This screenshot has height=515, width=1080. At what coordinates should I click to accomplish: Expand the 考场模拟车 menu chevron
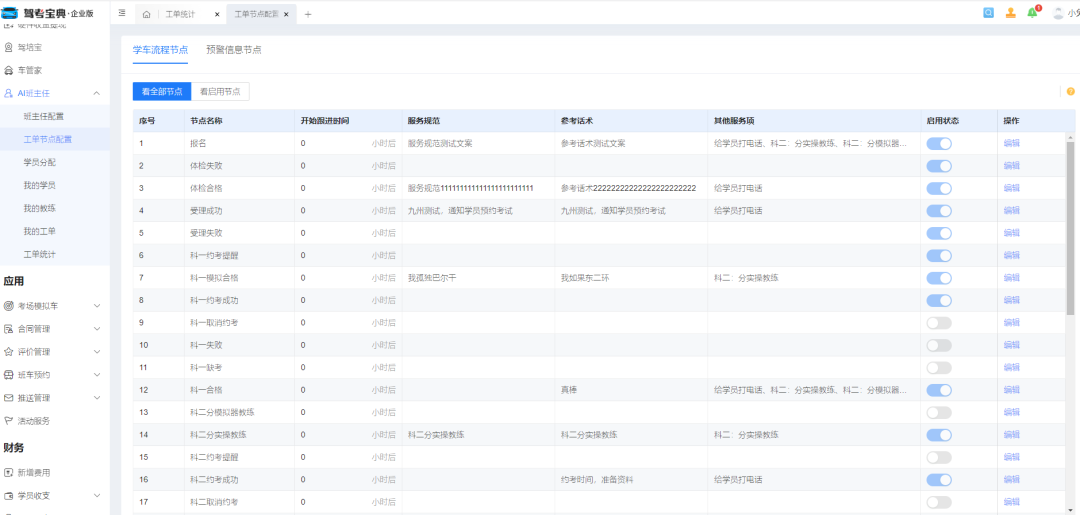[96, 306]
